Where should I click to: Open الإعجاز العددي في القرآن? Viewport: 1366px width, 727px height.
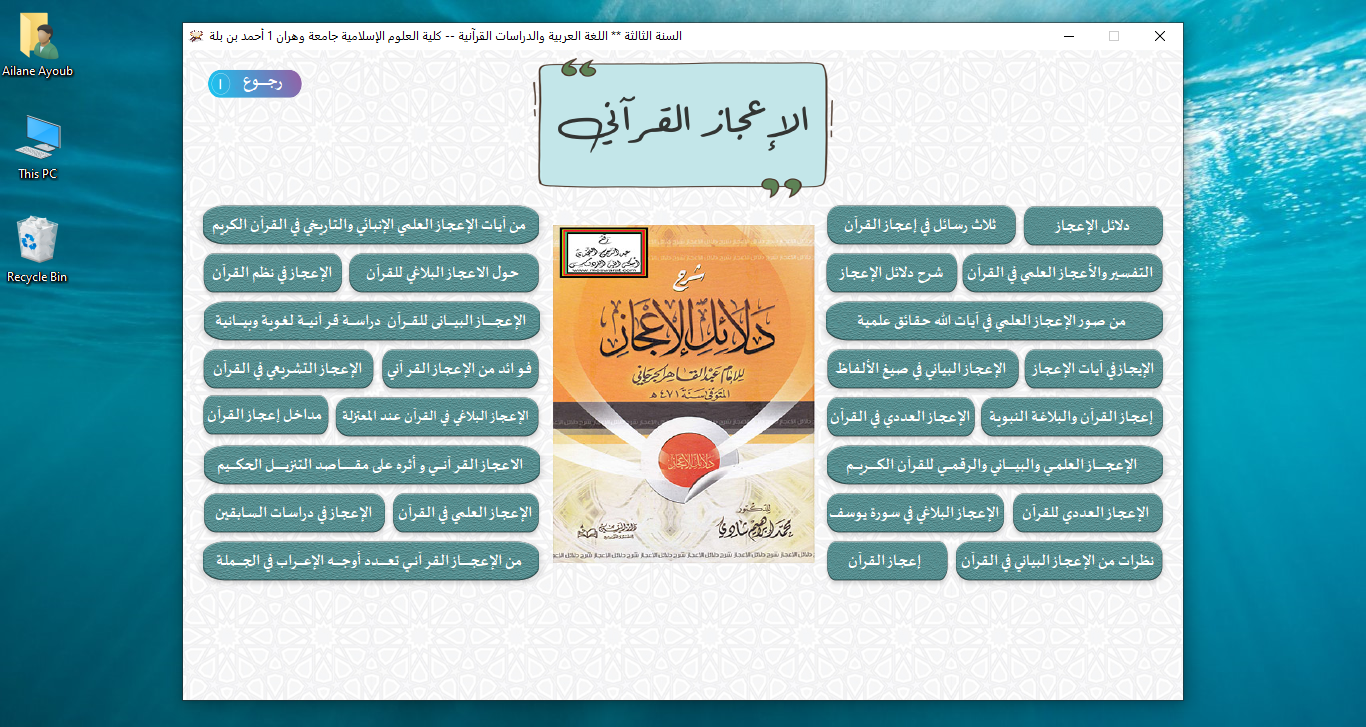pyautogui.click(x=900, y=417)
